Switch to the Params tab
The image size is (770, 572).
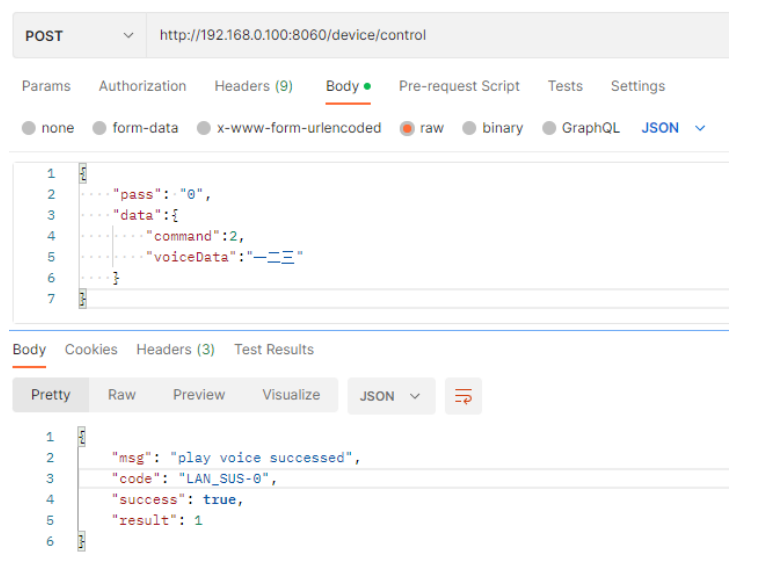coord(46,86)
